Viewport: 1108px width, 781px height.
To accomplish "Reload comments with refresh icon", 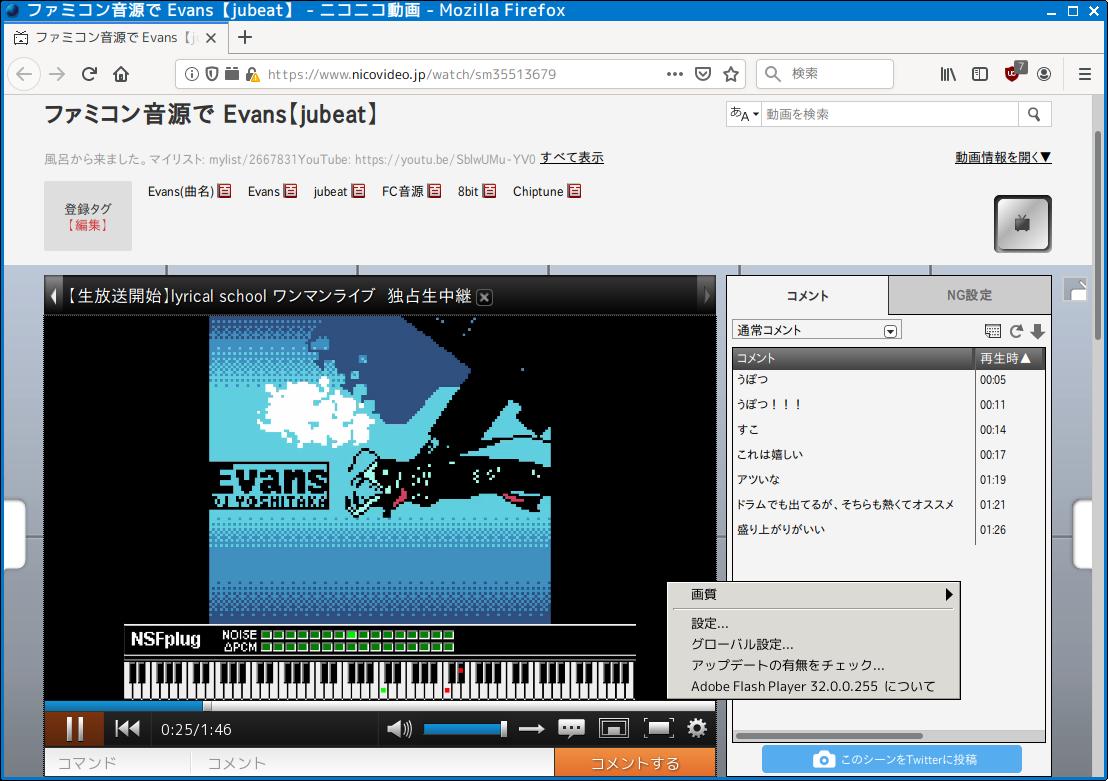I will (x=1016, y=331).
